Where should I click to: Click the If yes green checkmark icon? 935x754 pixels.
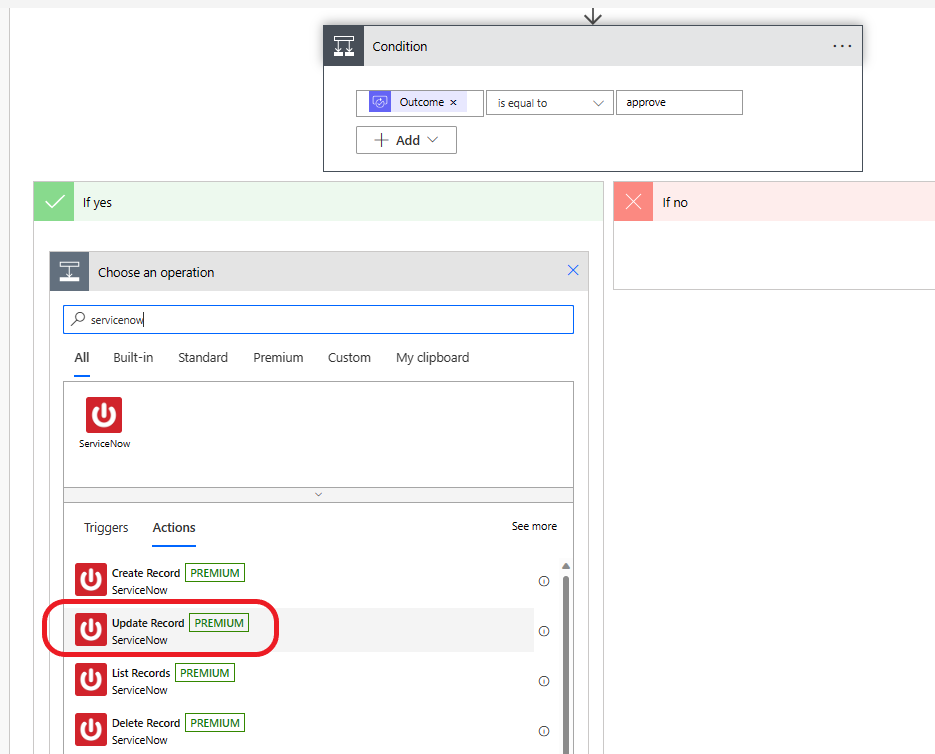click(54, 202)
